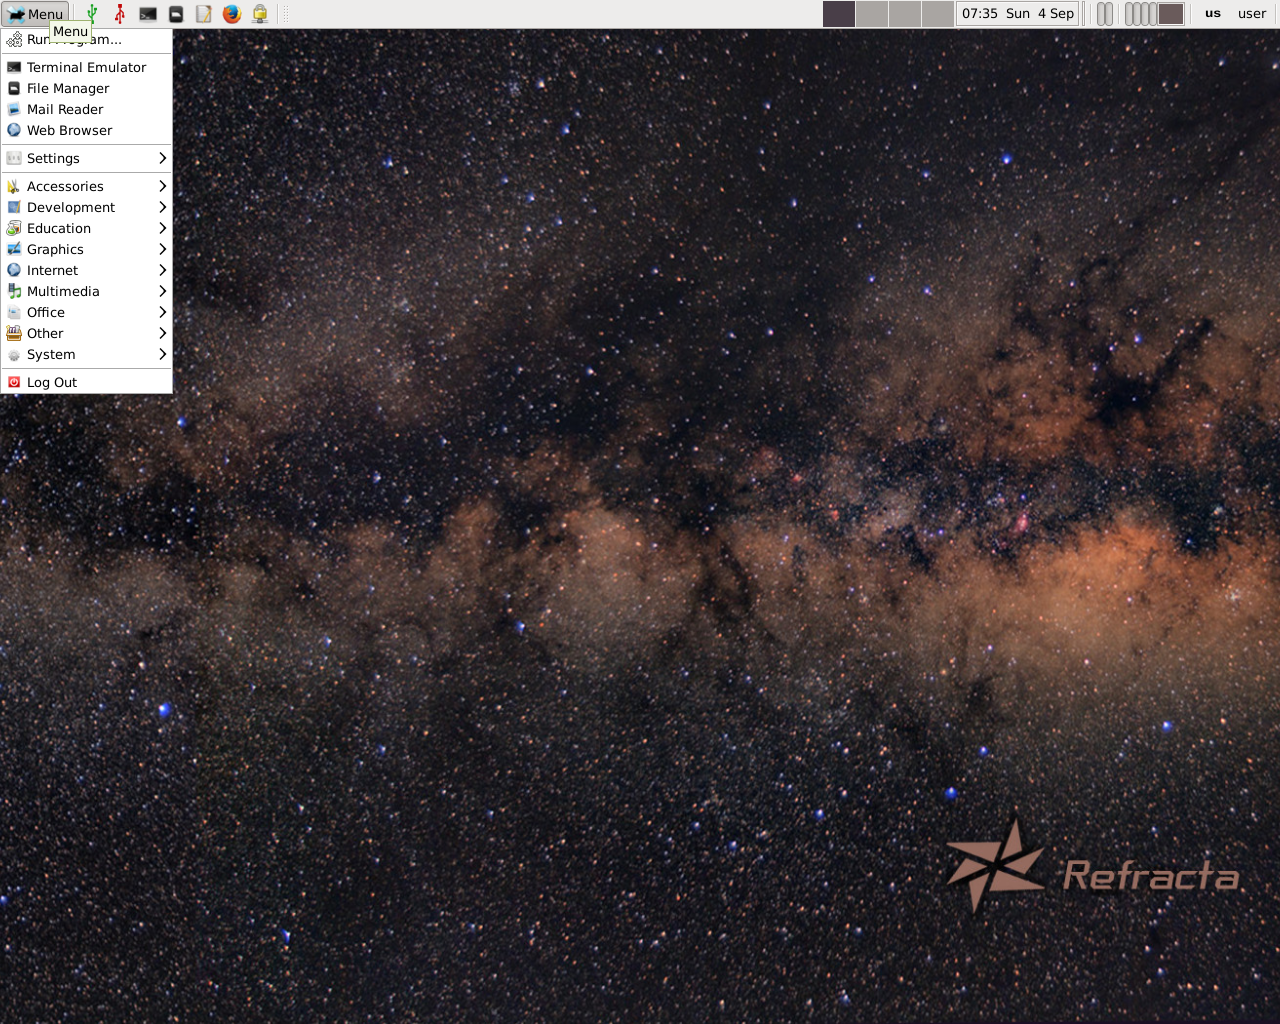Click the 'us' keyboard layout indicator
This screenshot has height=1024, width=1280.
(1213, 14)
